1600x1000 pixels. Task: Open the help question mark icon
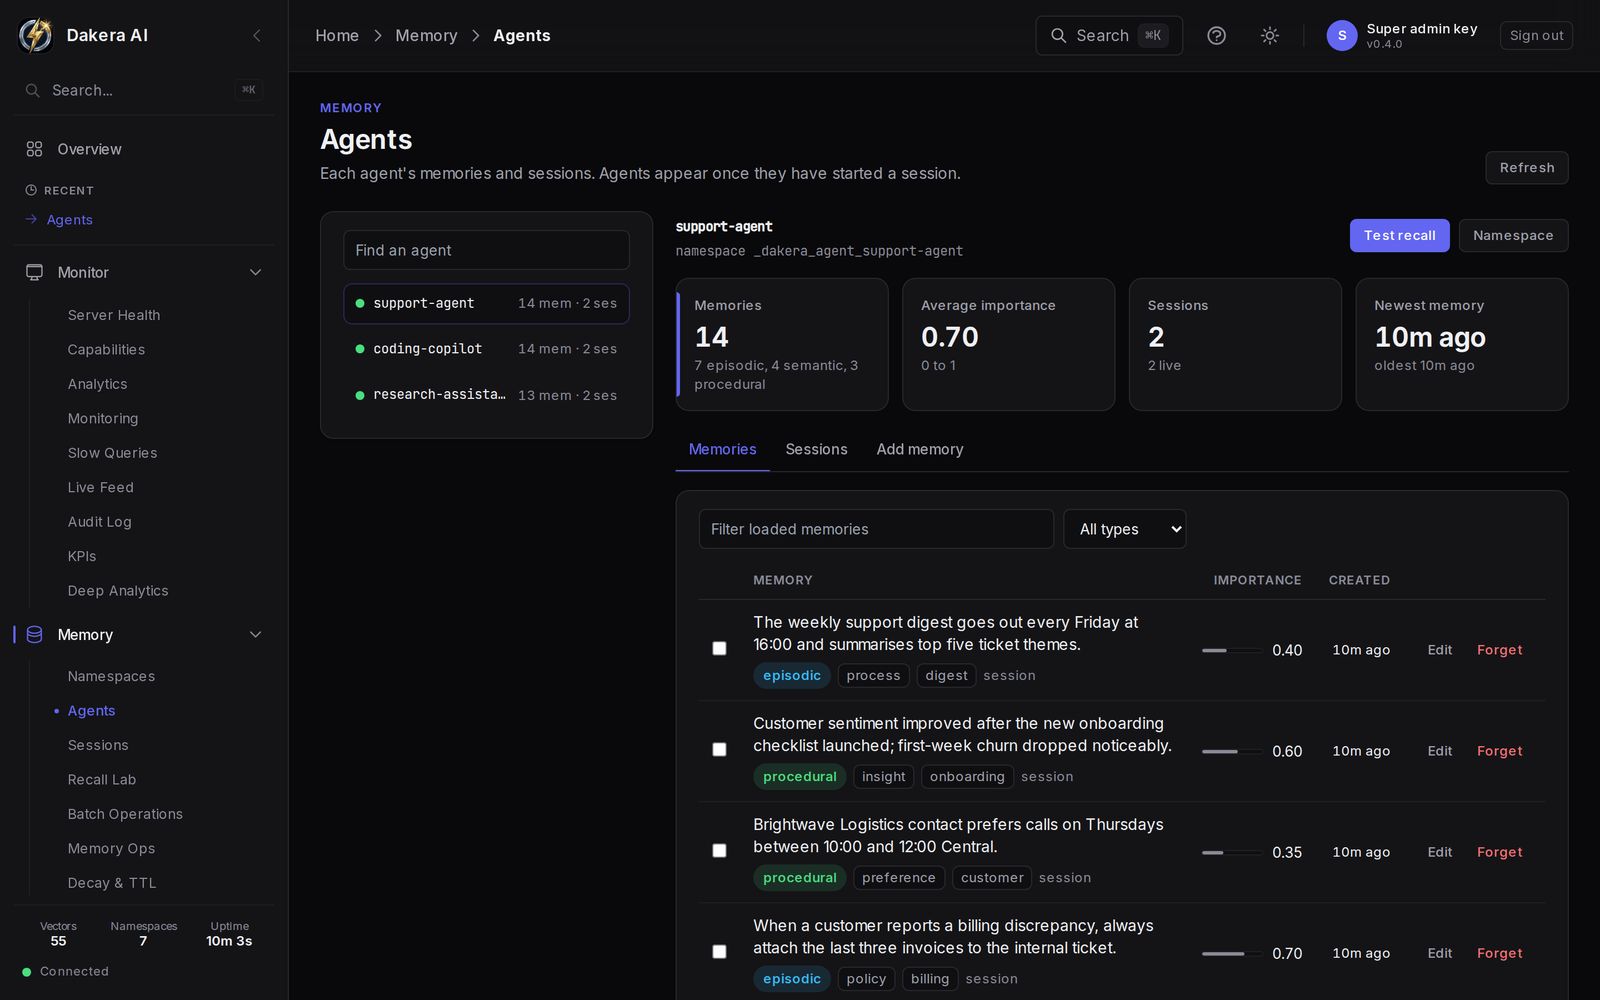pos(1216,35)
